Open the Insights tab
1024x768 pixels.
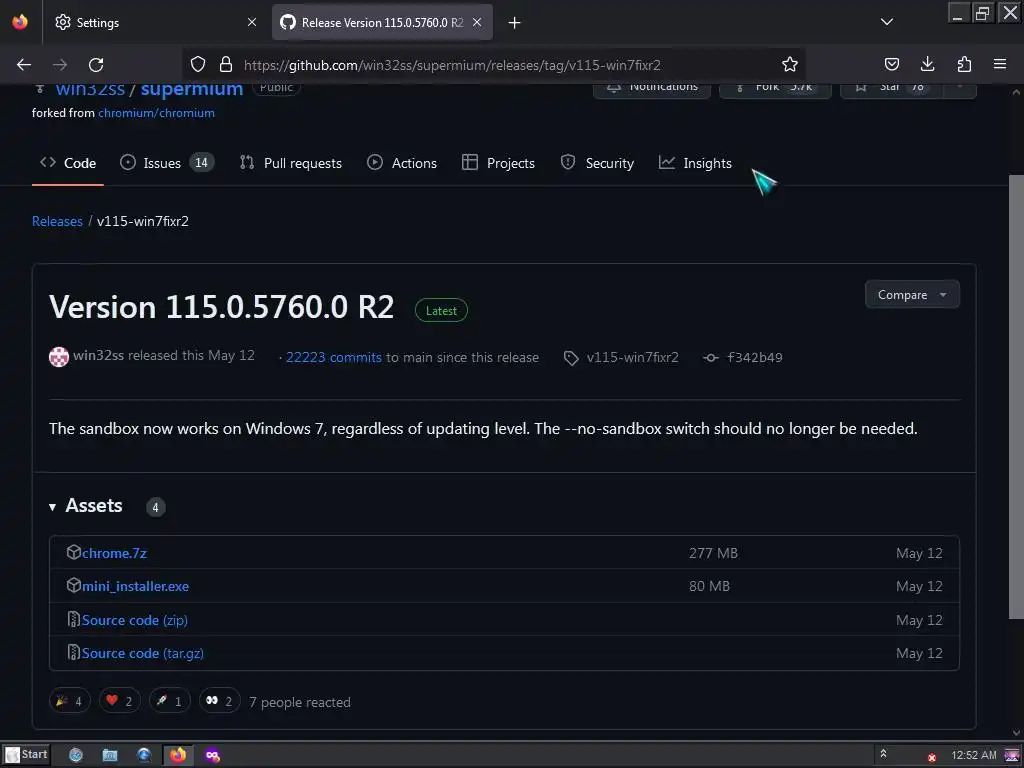pos(696,163)
